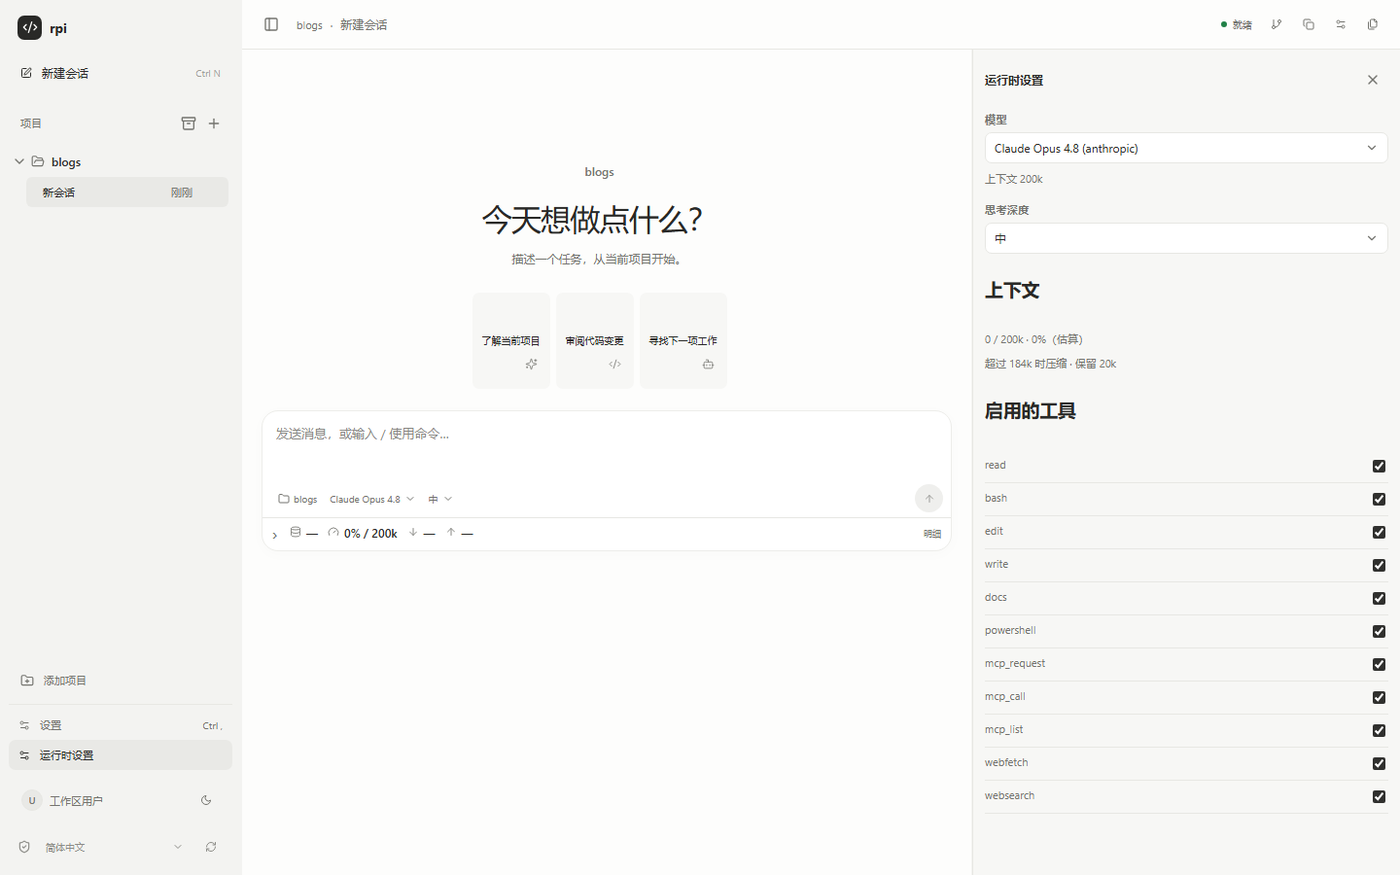Click the 新建会话 button in sidebar
Screen dimensions: 1400x875
pos(120,73)
